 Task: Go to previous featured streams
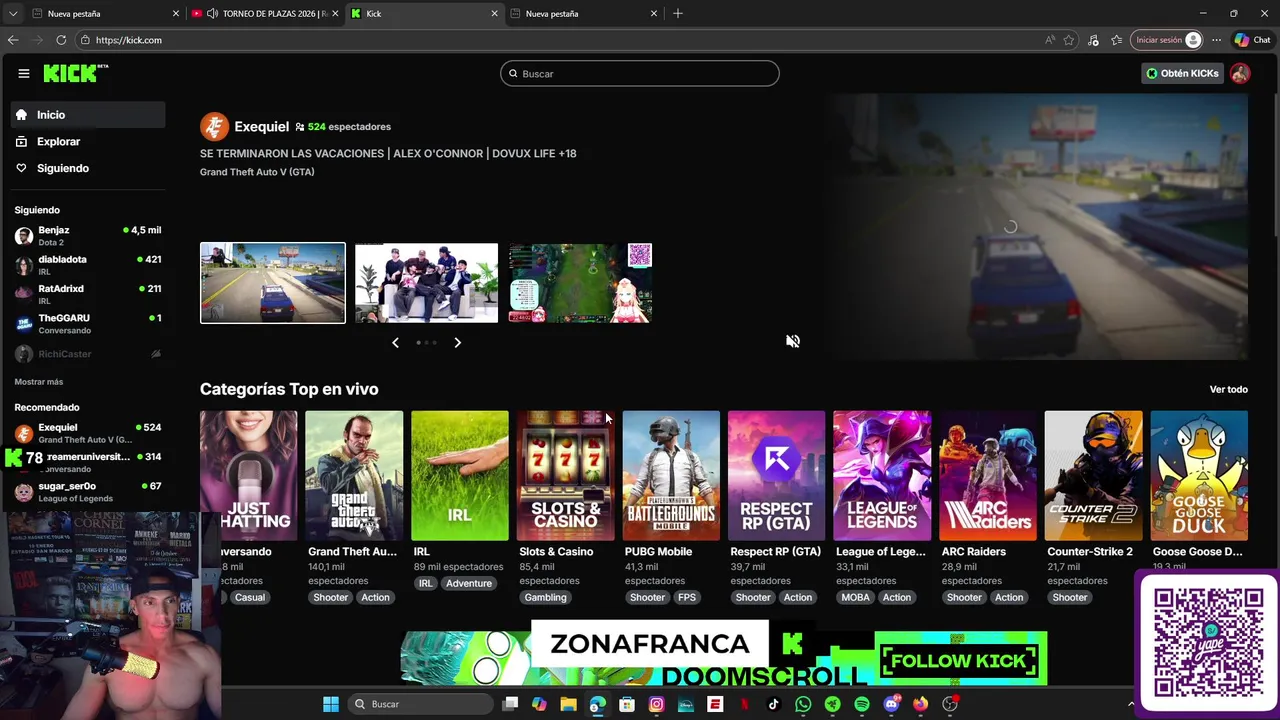(395, 342)
